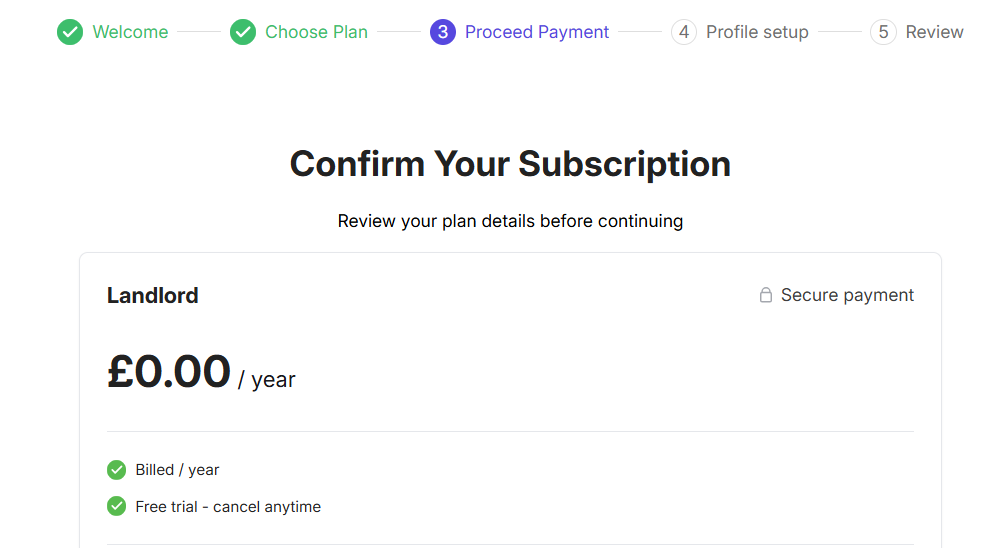The width and height of the screenshot is (990, 548).
Task: Click the Landlord plan name
Action: point(153,296)
